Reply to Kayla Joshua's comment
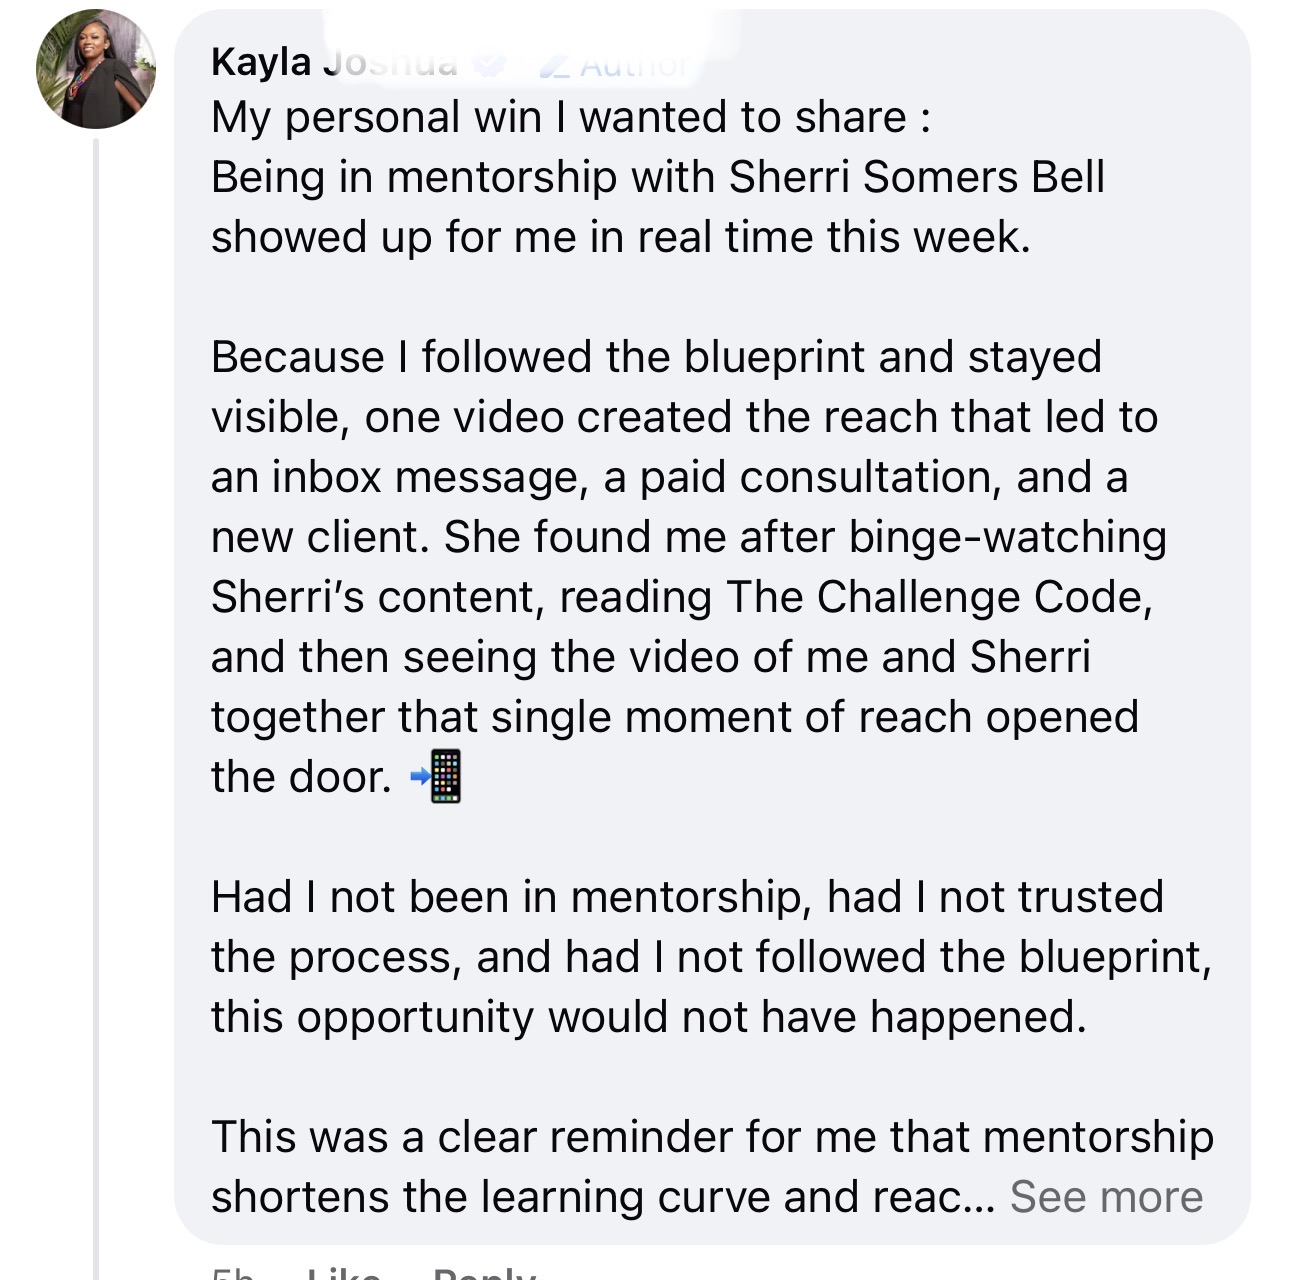The width and height of the screenshot is (1290, 1280). (484, 1273)
